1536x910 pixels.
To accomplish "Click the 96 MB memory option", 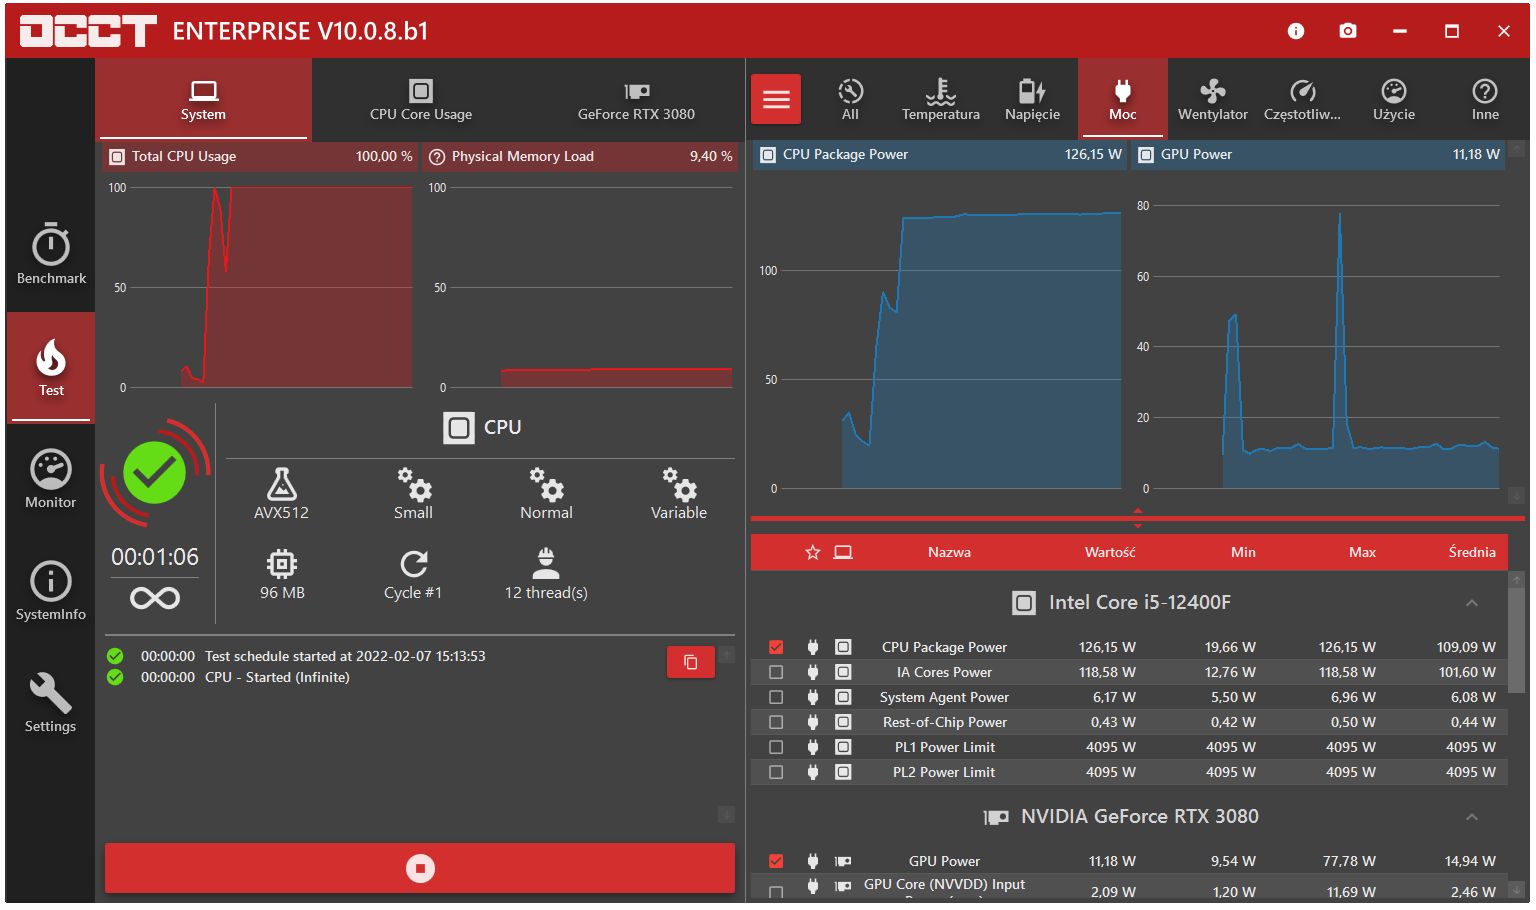I will click(x=282, y=574).
